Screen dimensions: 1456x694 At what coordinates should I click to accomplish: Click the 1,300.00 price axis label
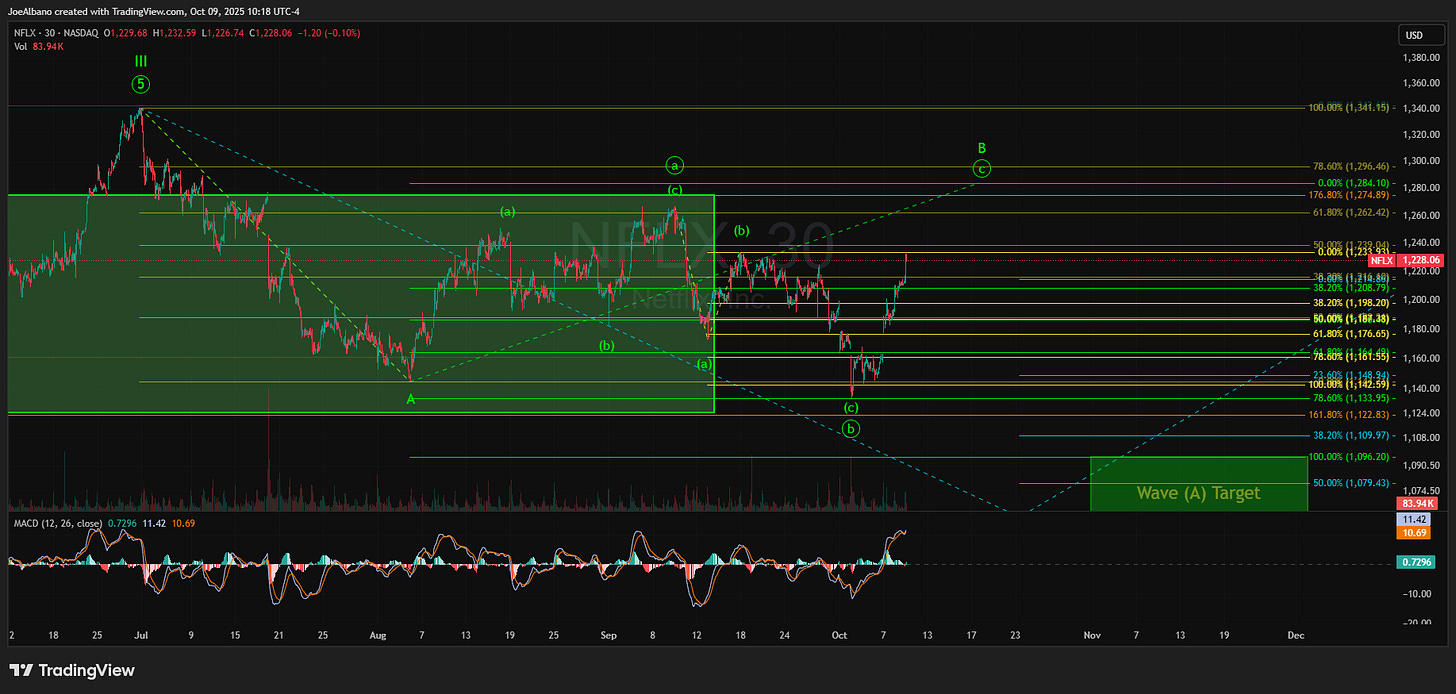point(1422,161)
